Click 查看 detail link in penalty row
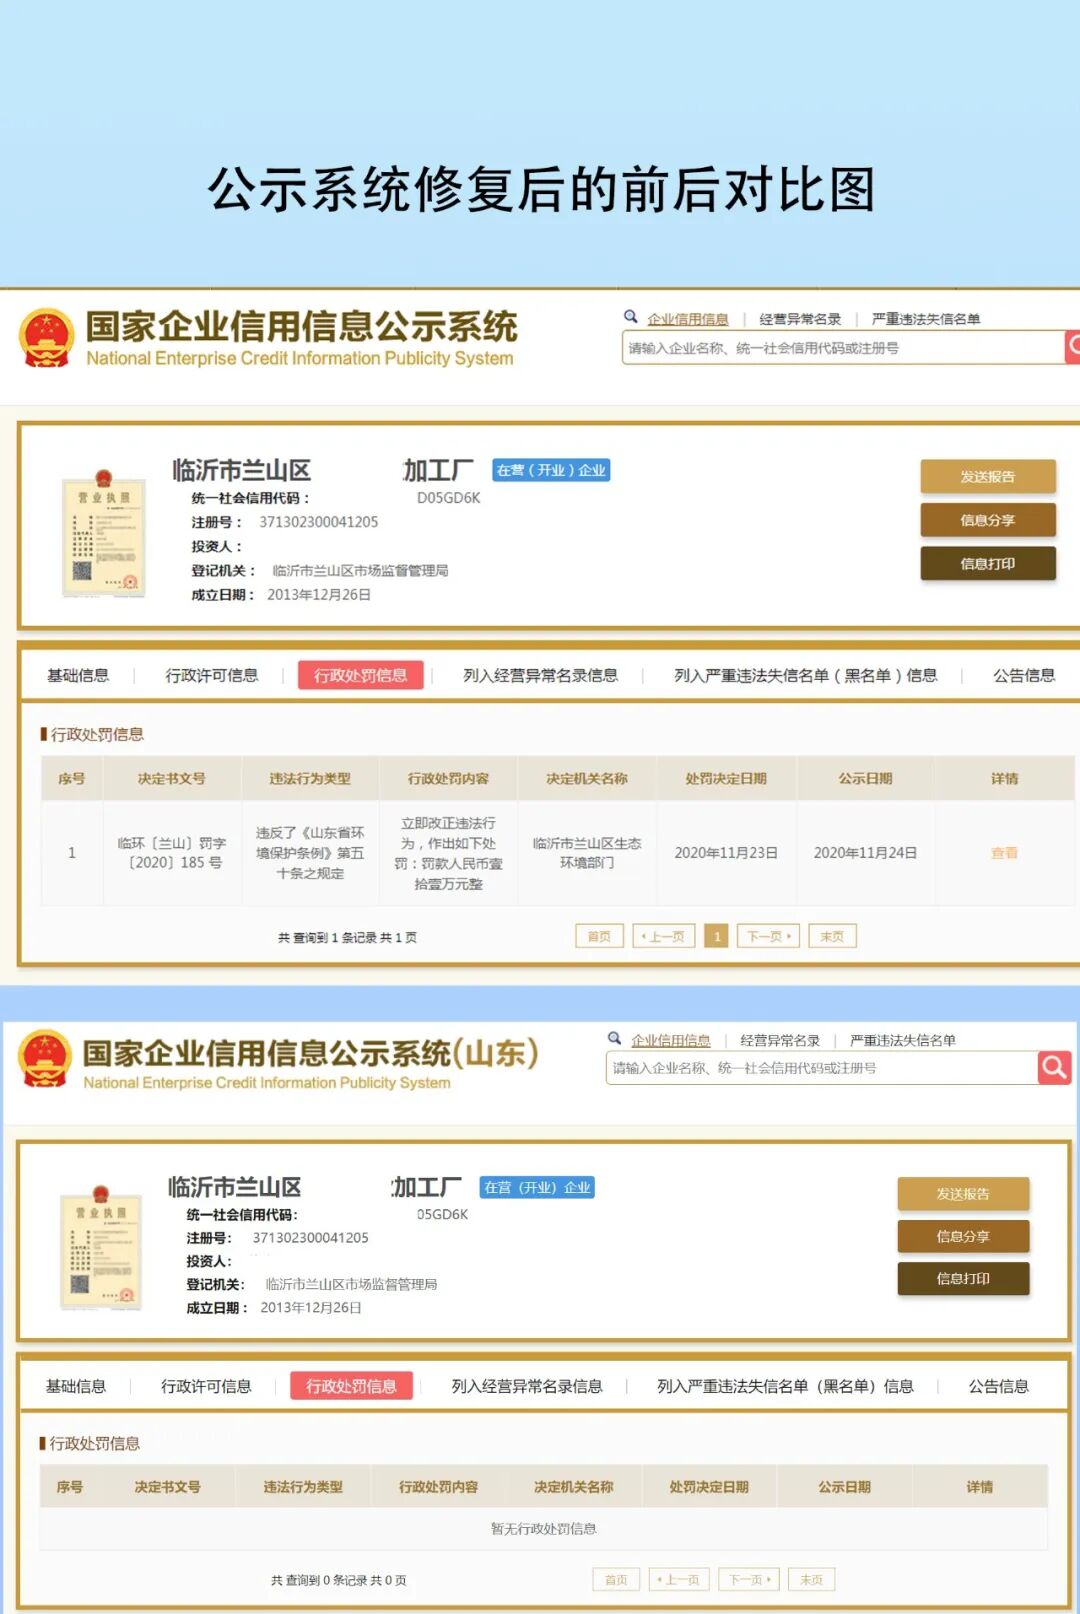 [1004, 853]
